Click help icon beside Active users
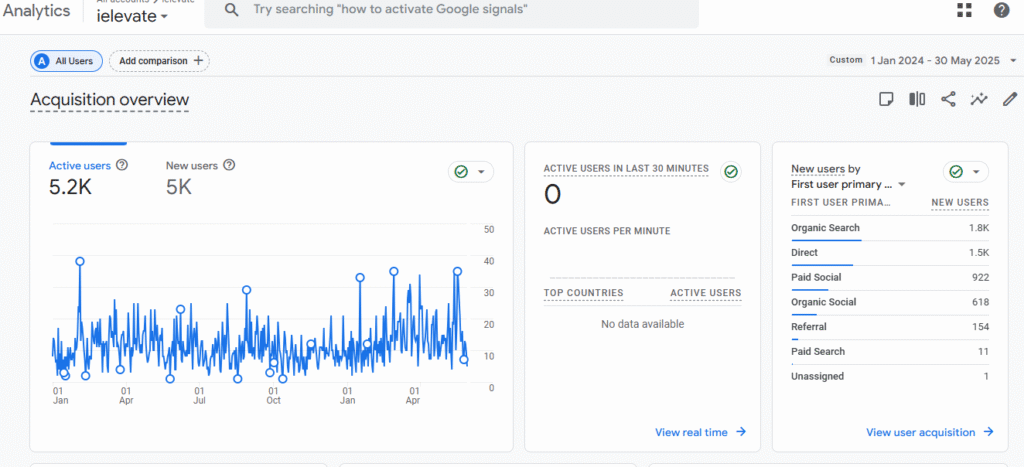Screen dimensions: 1024x467 (x=122, y=165)
